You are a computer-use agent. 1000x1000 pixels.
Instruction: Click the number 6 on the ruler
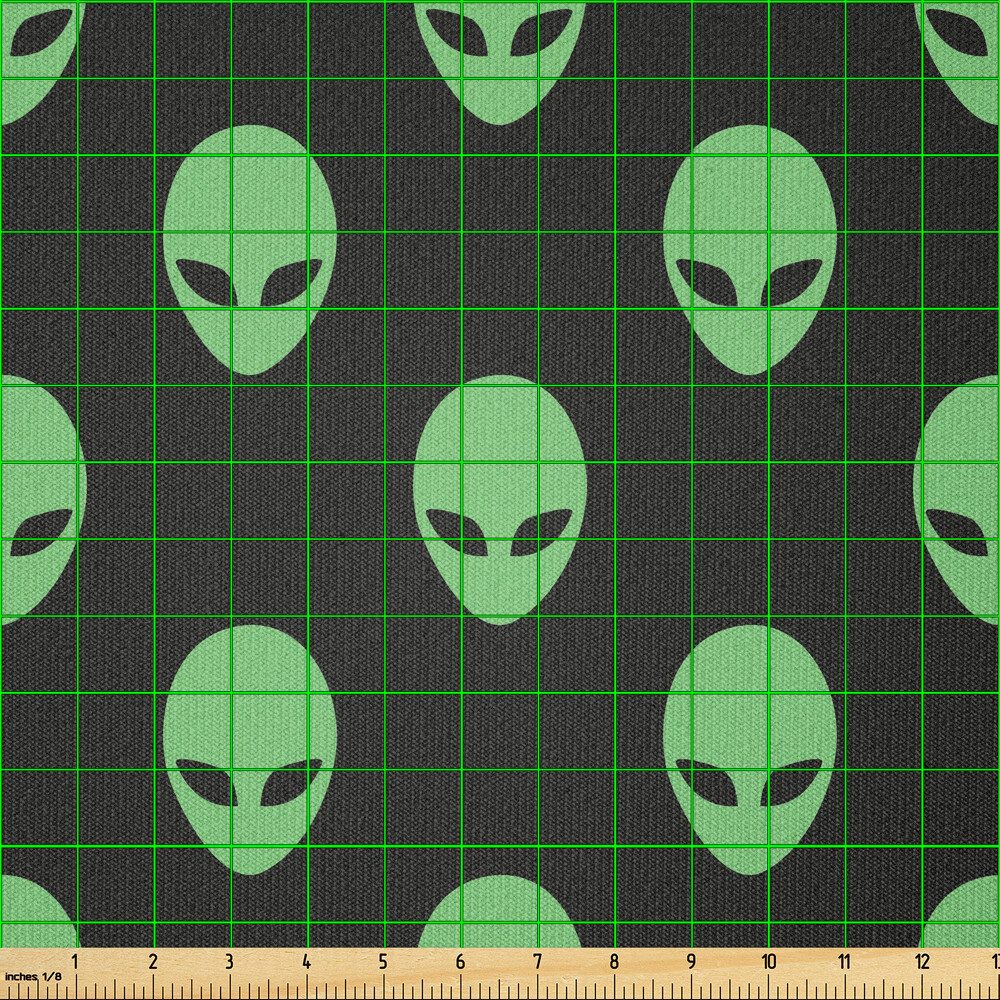tap(460, 962)
